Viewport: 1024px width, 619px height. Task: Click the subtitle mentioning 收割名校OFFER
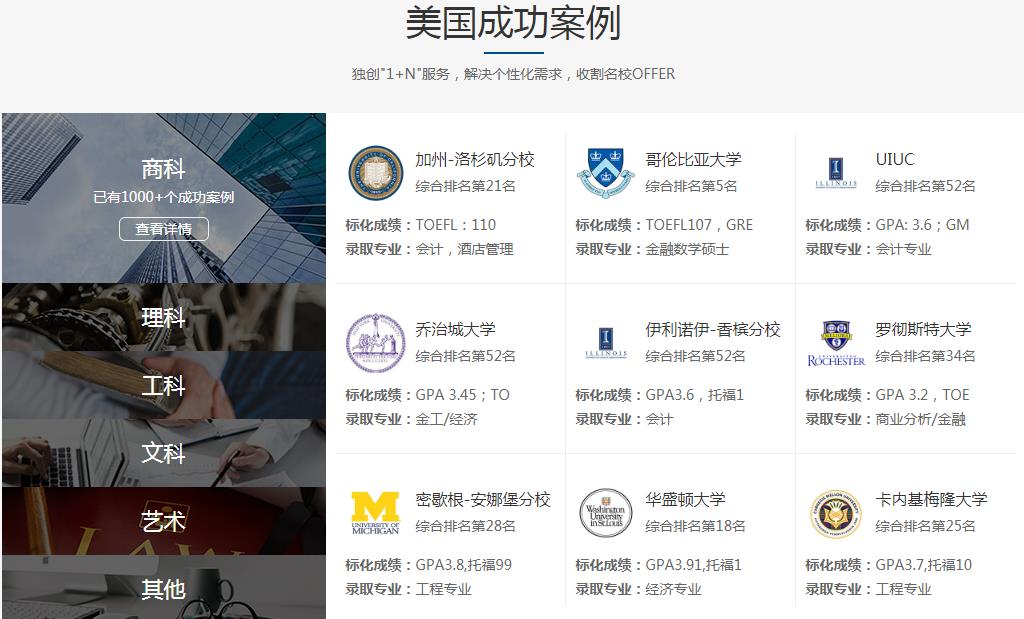(x=513, y=74)
